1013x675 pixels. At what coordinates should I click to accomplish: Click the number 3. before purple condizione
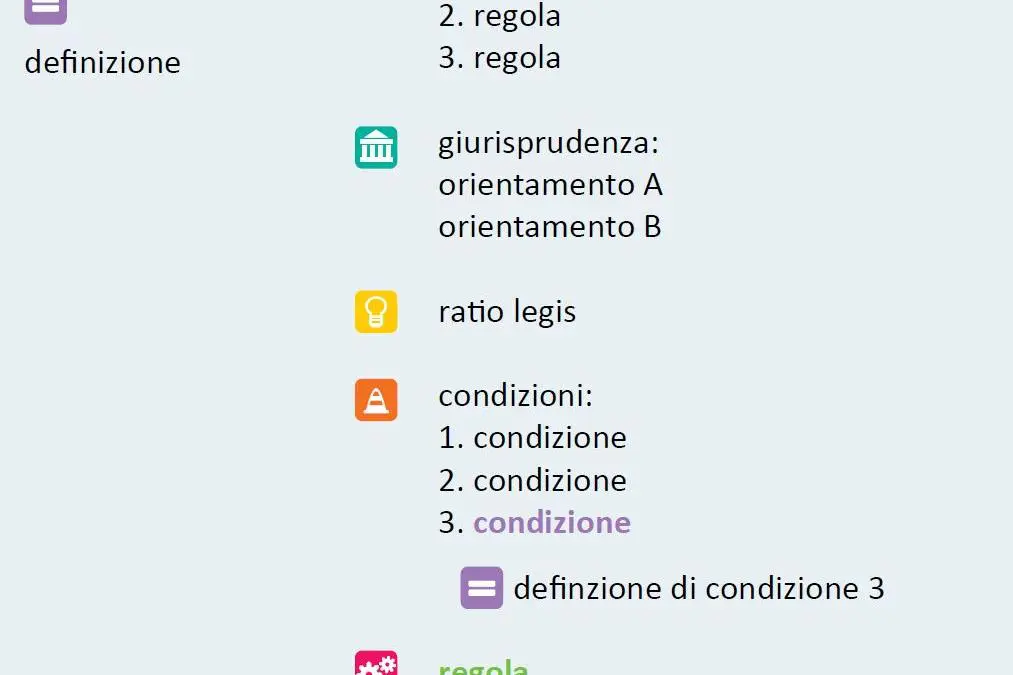pyautogui.click(x=451, y=523)
